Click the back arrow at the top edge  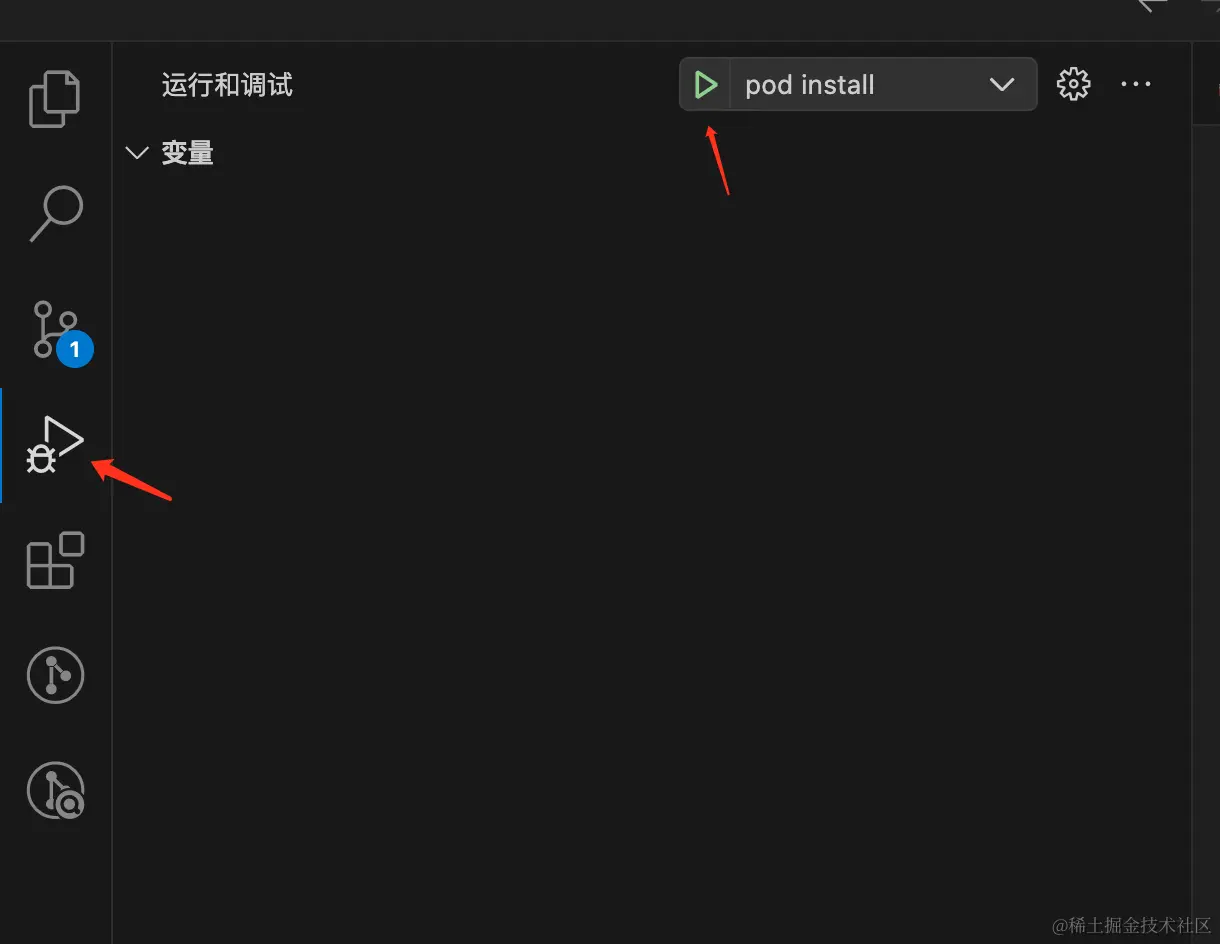click(1153, 5)
